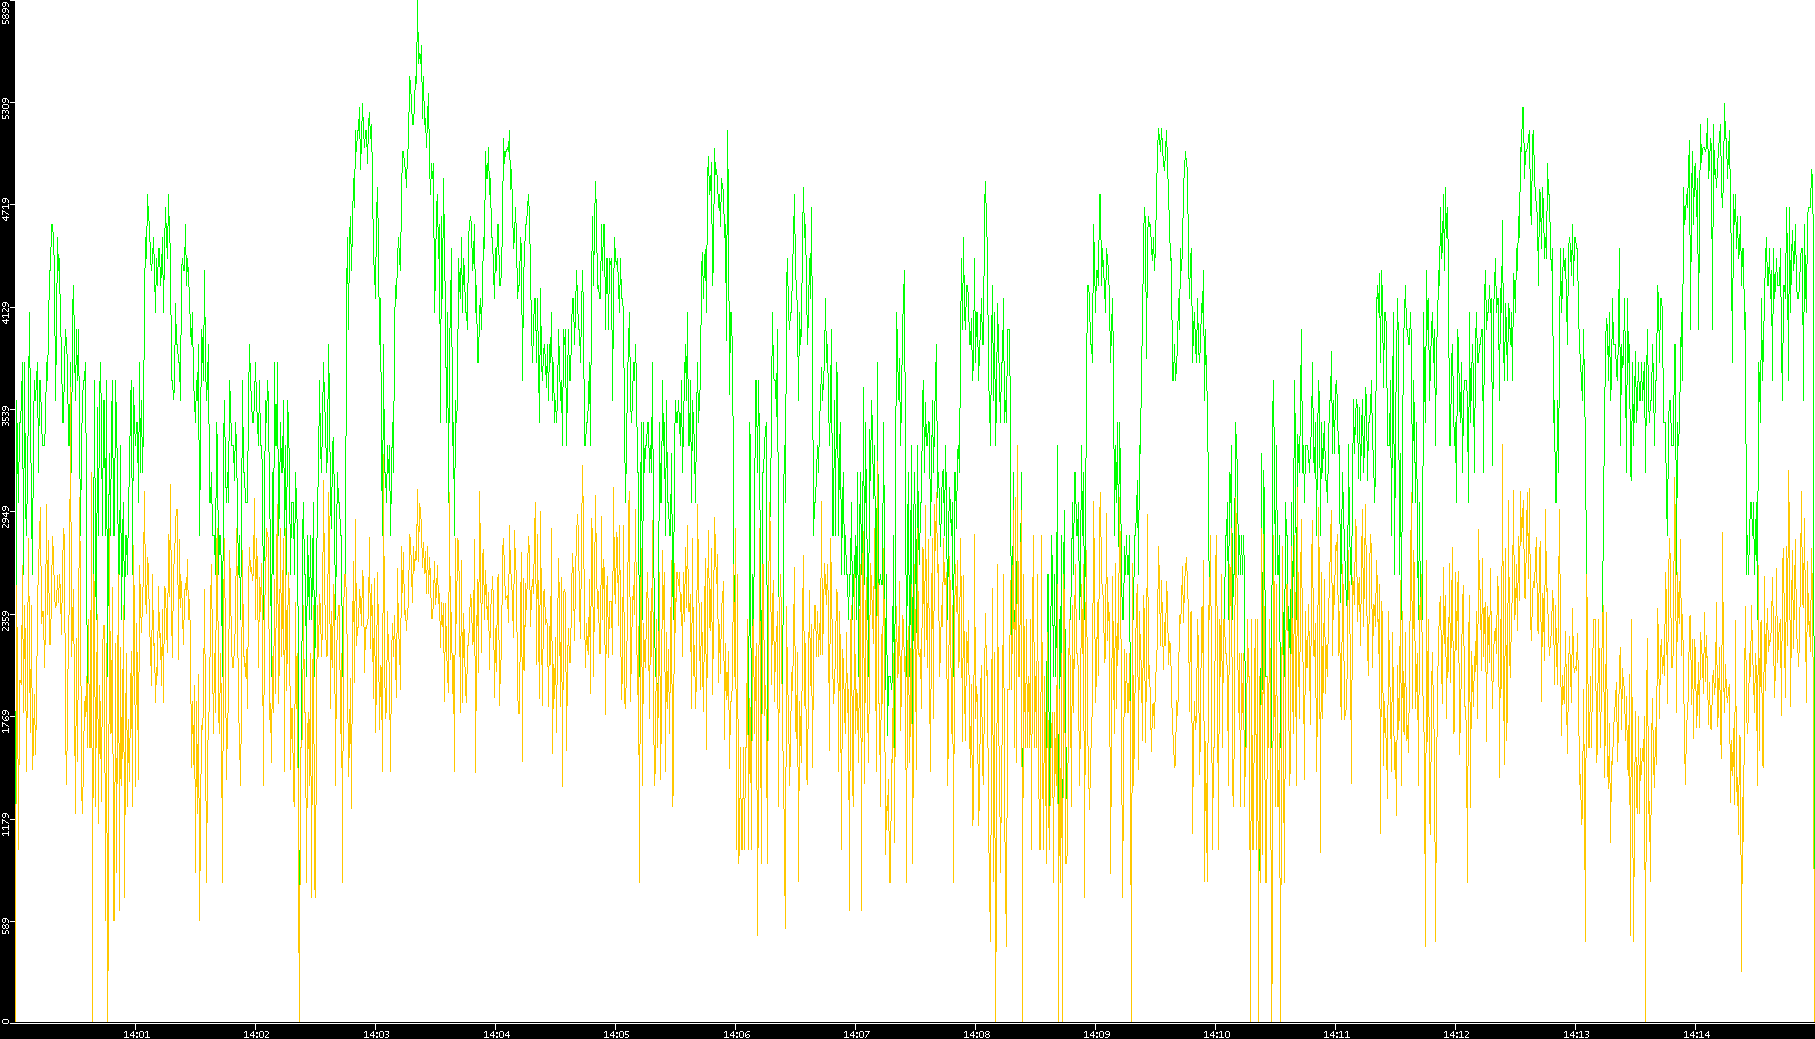Screen dimensions: 1815x1039
Task: Click the 589 y-axis label
Action: (x=6, y=927)
